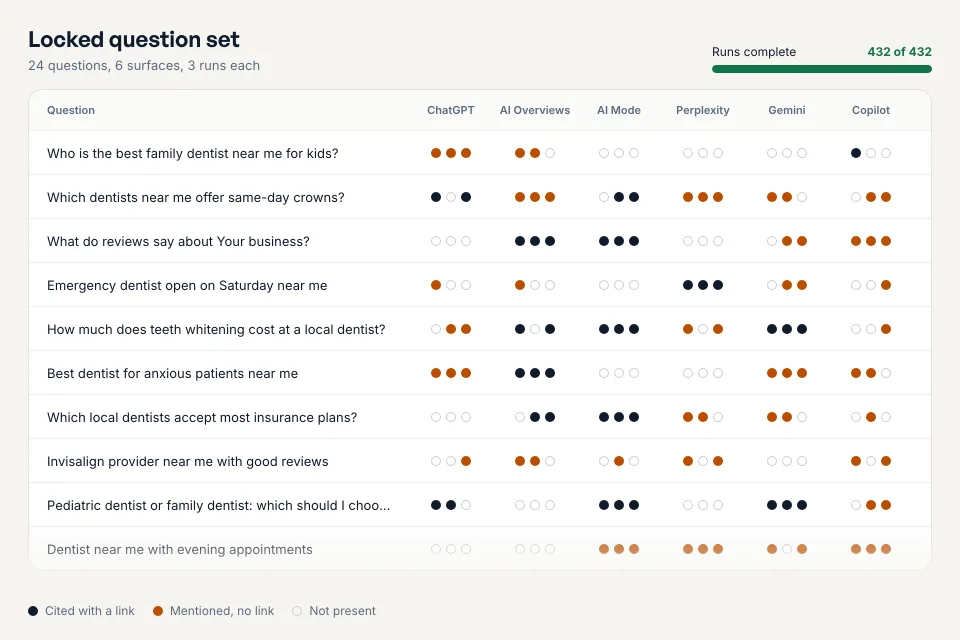
Task: Click Gemini first dot for pediatric or family dentist
Action: 772,505
